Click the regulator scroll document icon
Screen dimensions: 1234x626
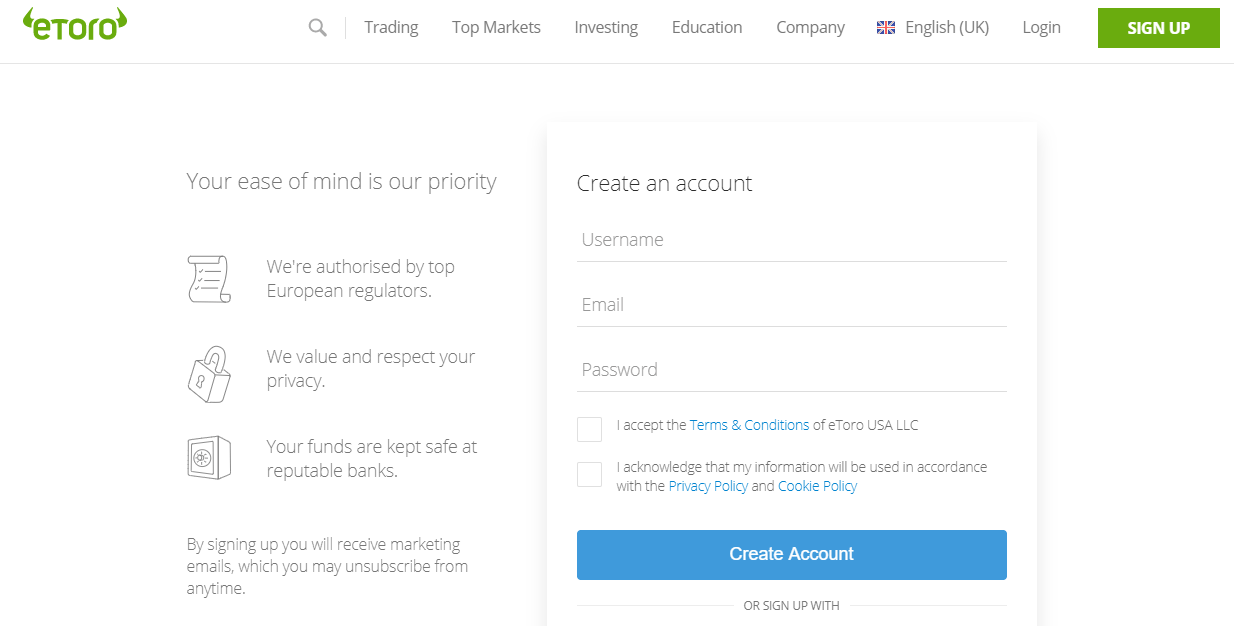209,279
